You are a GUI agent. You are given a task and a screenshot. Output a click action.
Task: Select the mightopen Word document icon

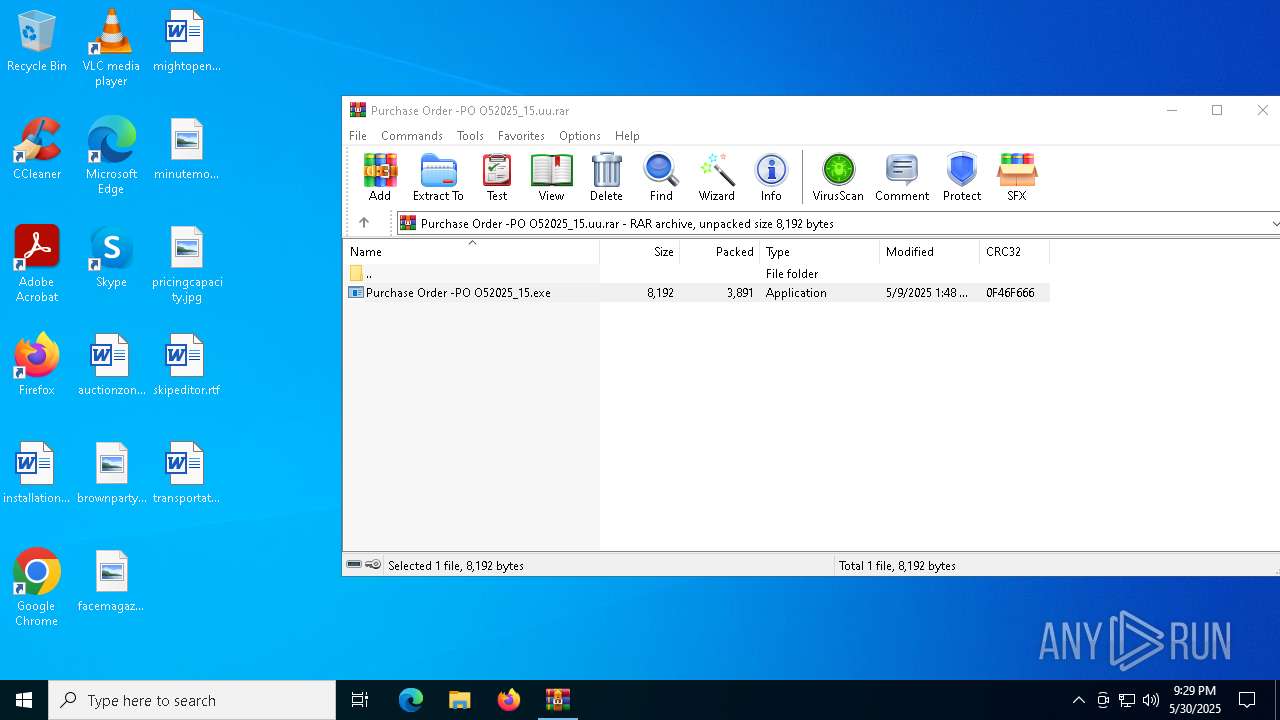click(x=187, y=42)
